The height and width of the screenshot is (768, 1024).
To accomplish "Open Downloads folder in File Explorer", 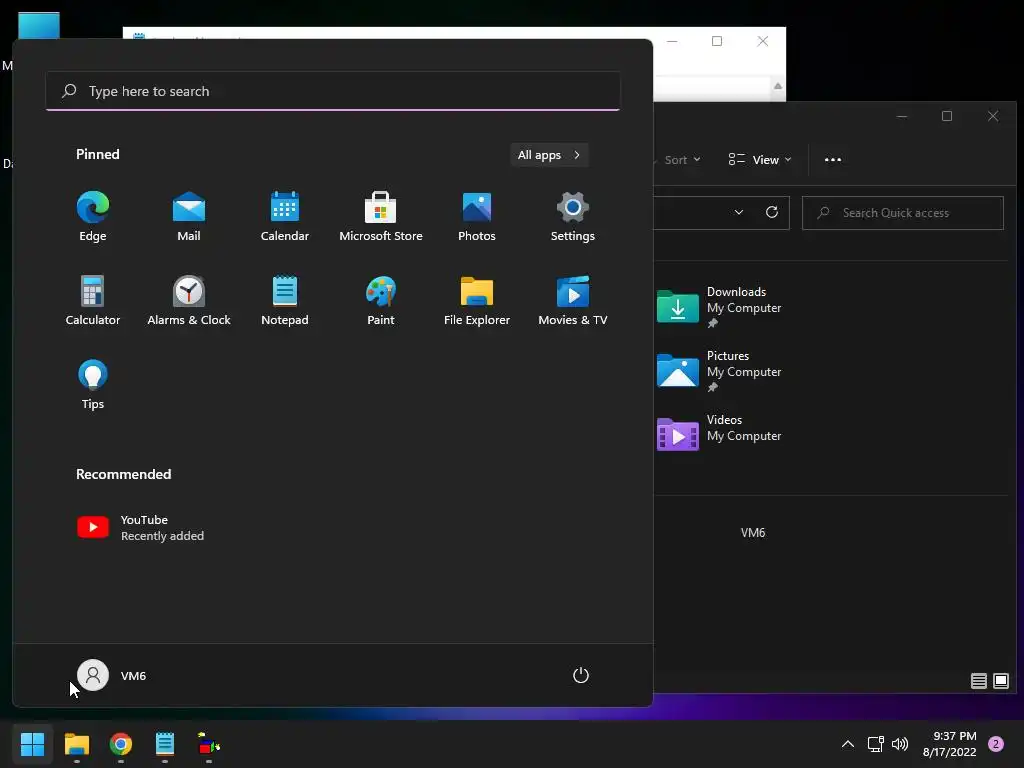I will (720, 306).
